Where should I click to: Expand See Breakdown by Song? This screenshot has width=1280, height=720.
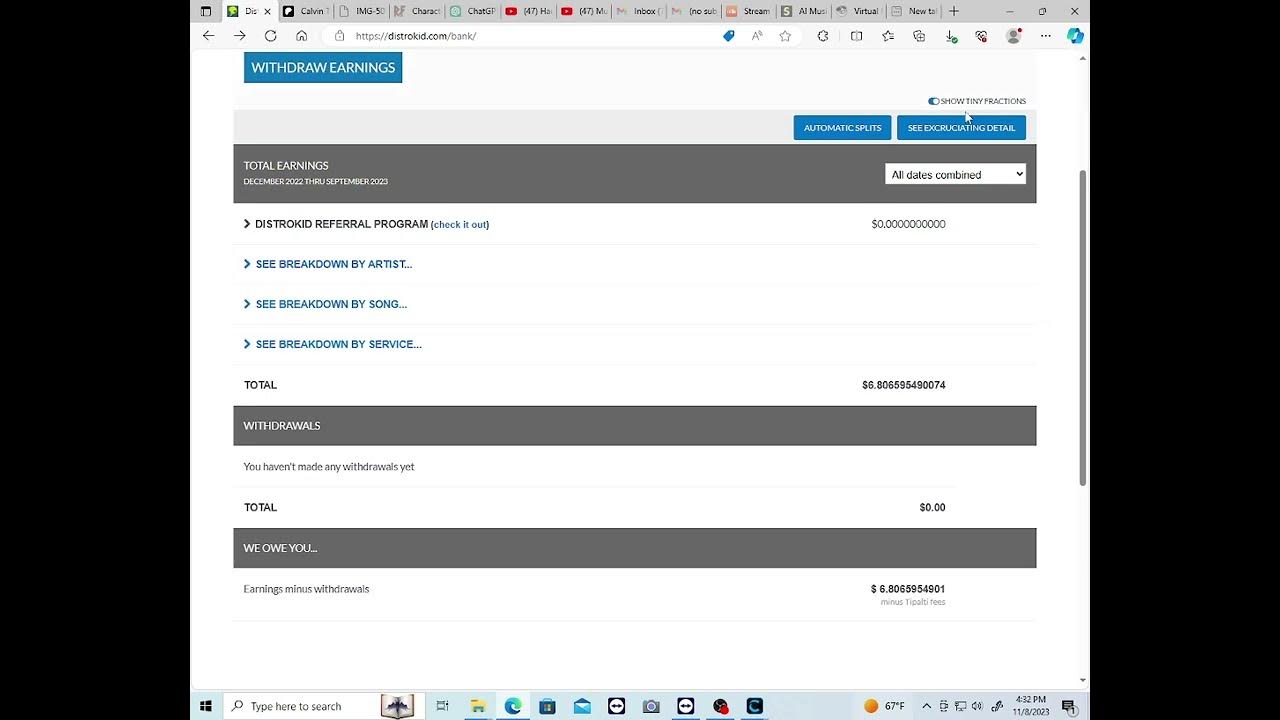325,304
